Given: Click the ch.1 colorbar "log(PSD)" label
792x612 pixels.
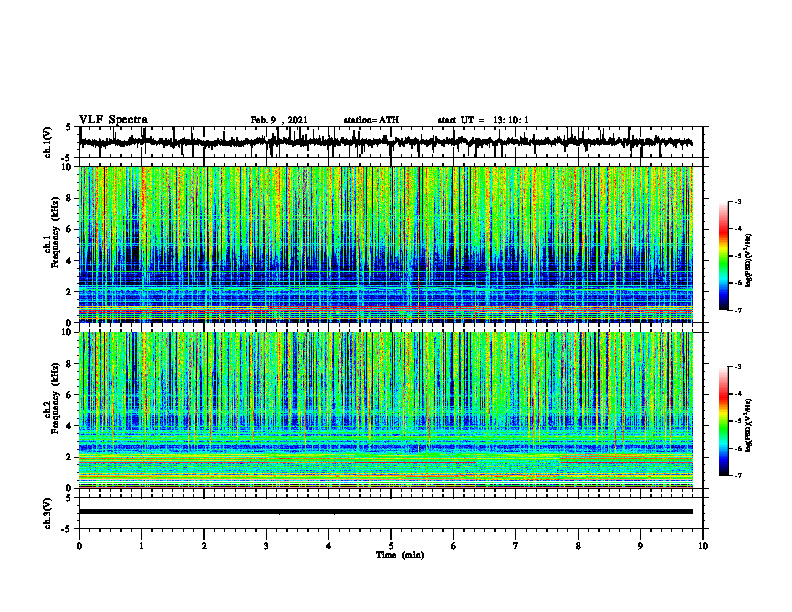Looking at the screenshot, I should pyautogui.click(x=749, y=260).
